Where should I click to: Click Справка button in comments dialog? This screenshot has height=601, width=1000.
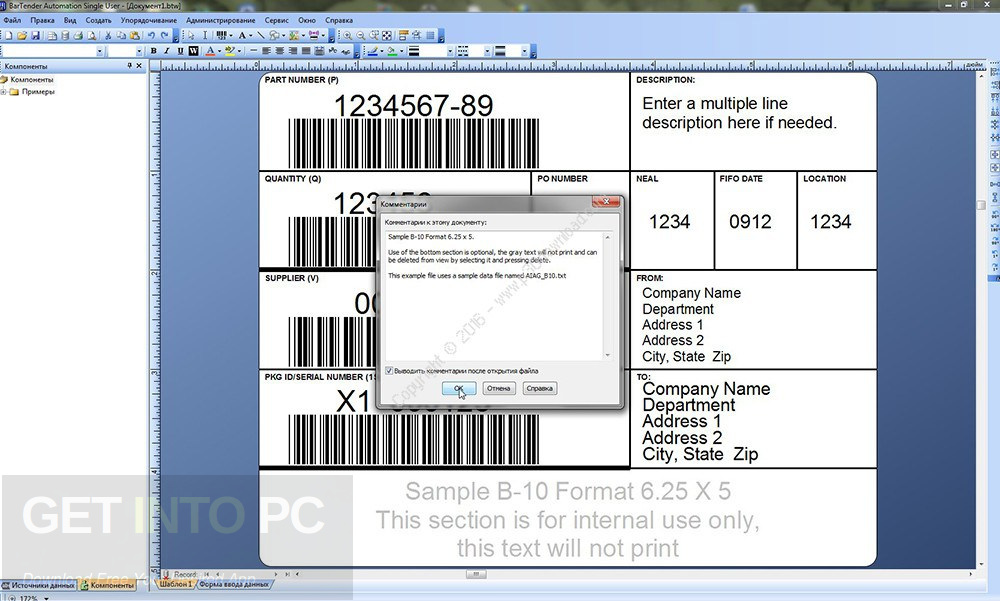coord(540,388)
